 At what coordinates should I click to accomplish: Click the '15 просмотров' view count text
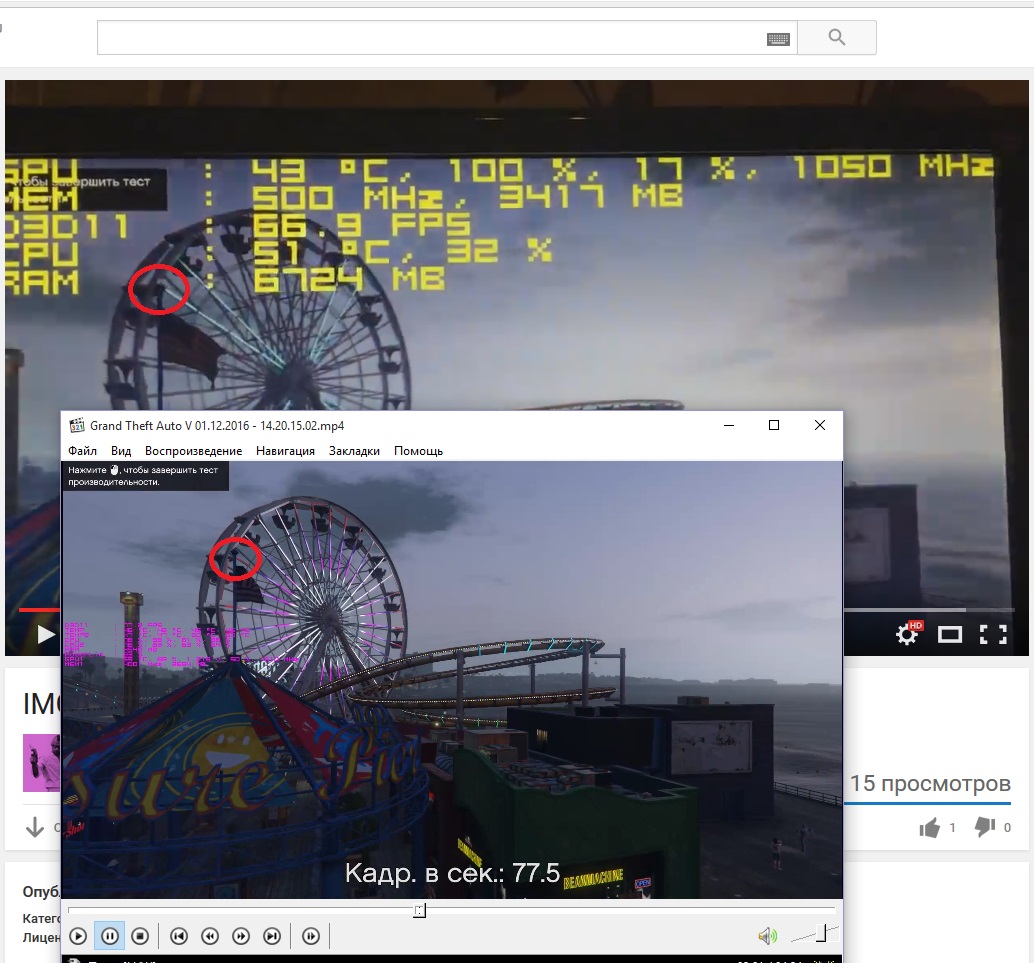tap(930, 784)
